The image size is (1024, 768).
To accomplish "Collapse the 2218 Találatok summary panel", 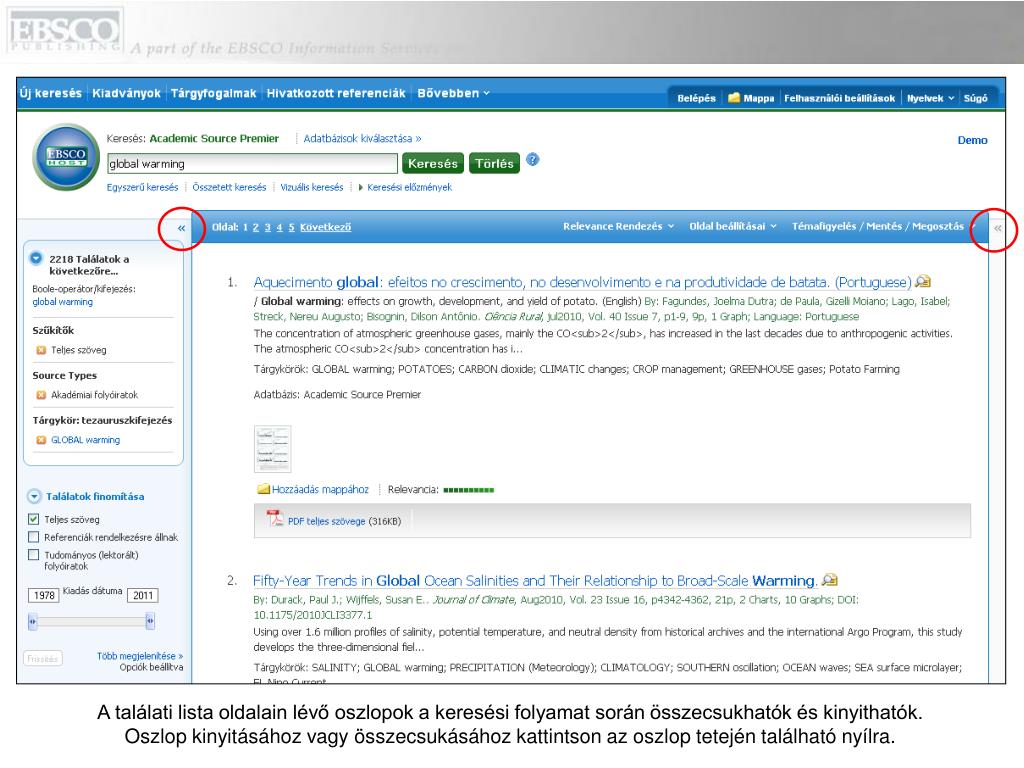I will [x=36, y=259].
